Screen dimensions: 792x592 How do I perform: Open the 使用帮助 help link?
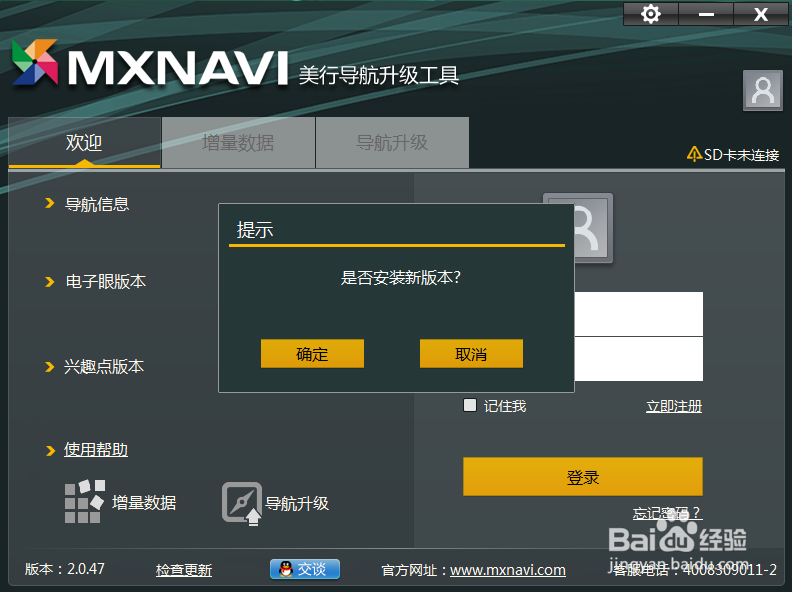95,450
